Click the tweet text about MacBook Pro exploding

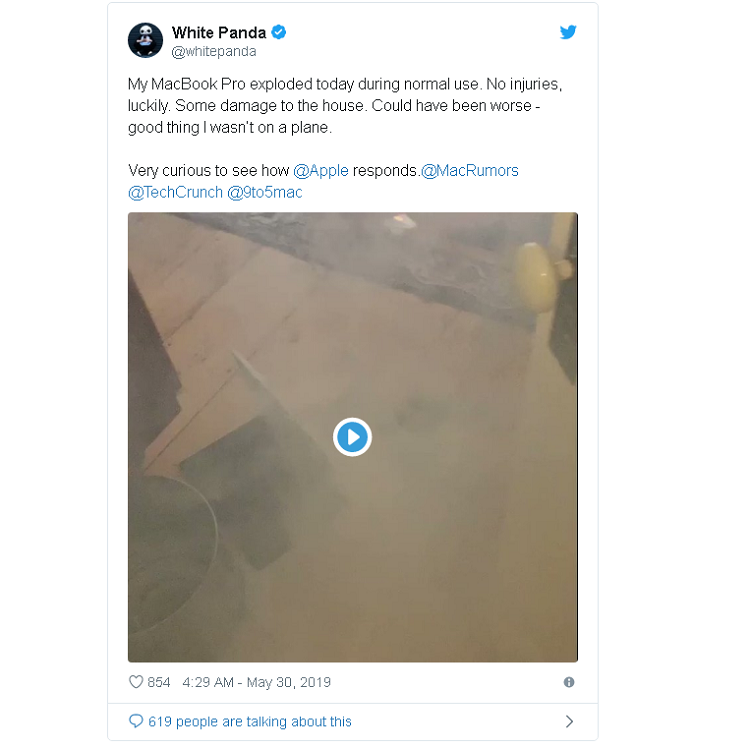tap(345, 106)
